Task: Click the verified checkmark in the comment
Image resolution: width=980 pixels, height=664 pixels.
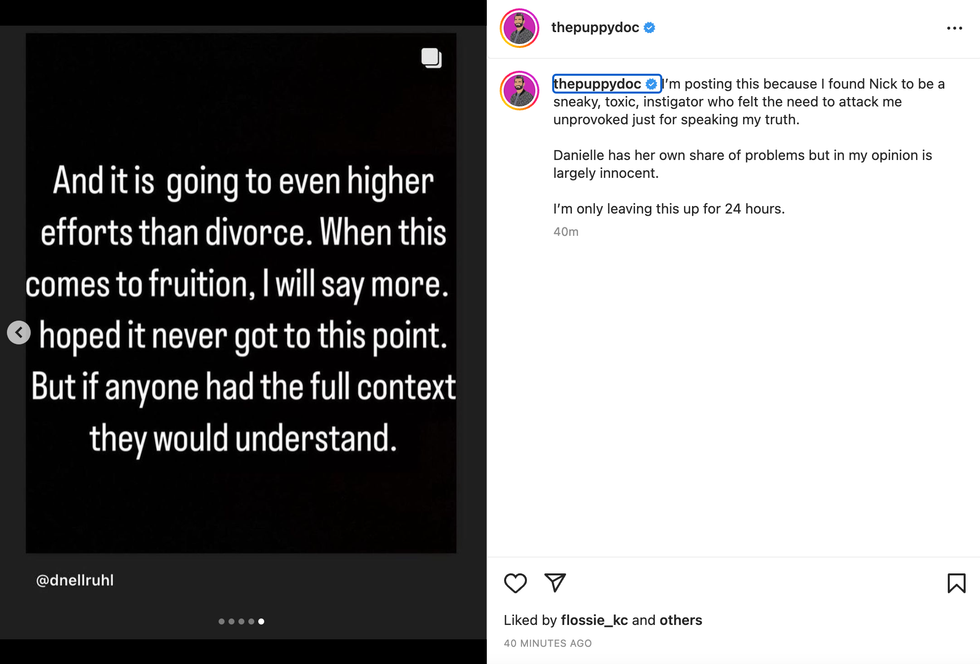Action: [x=650, y=84]
